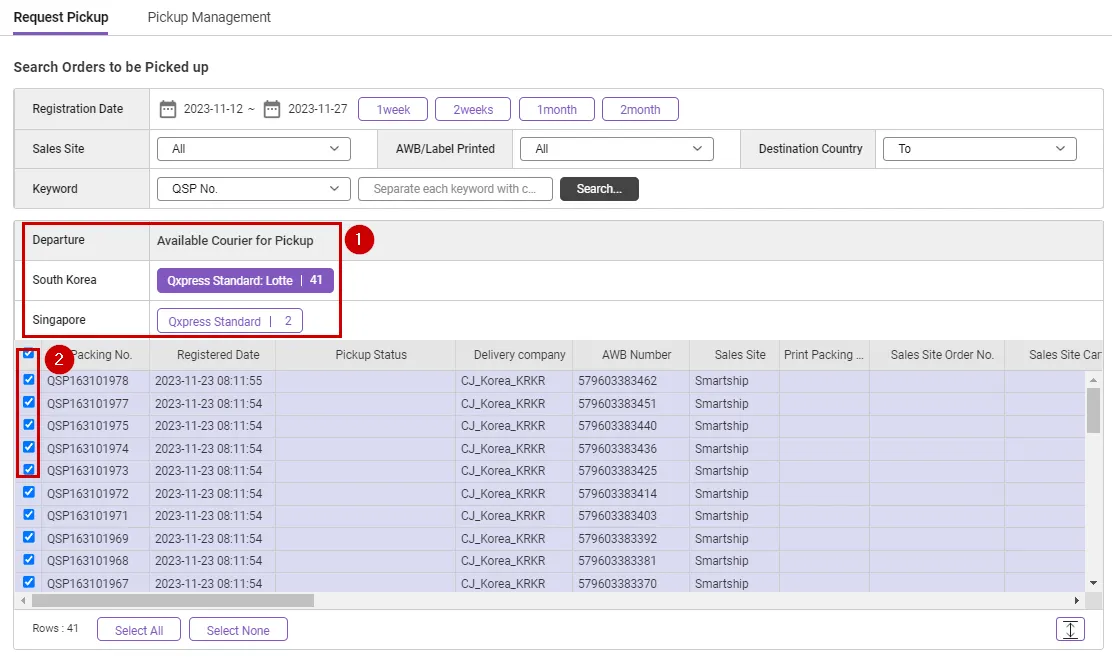Open the end date calendar icon

272,109
